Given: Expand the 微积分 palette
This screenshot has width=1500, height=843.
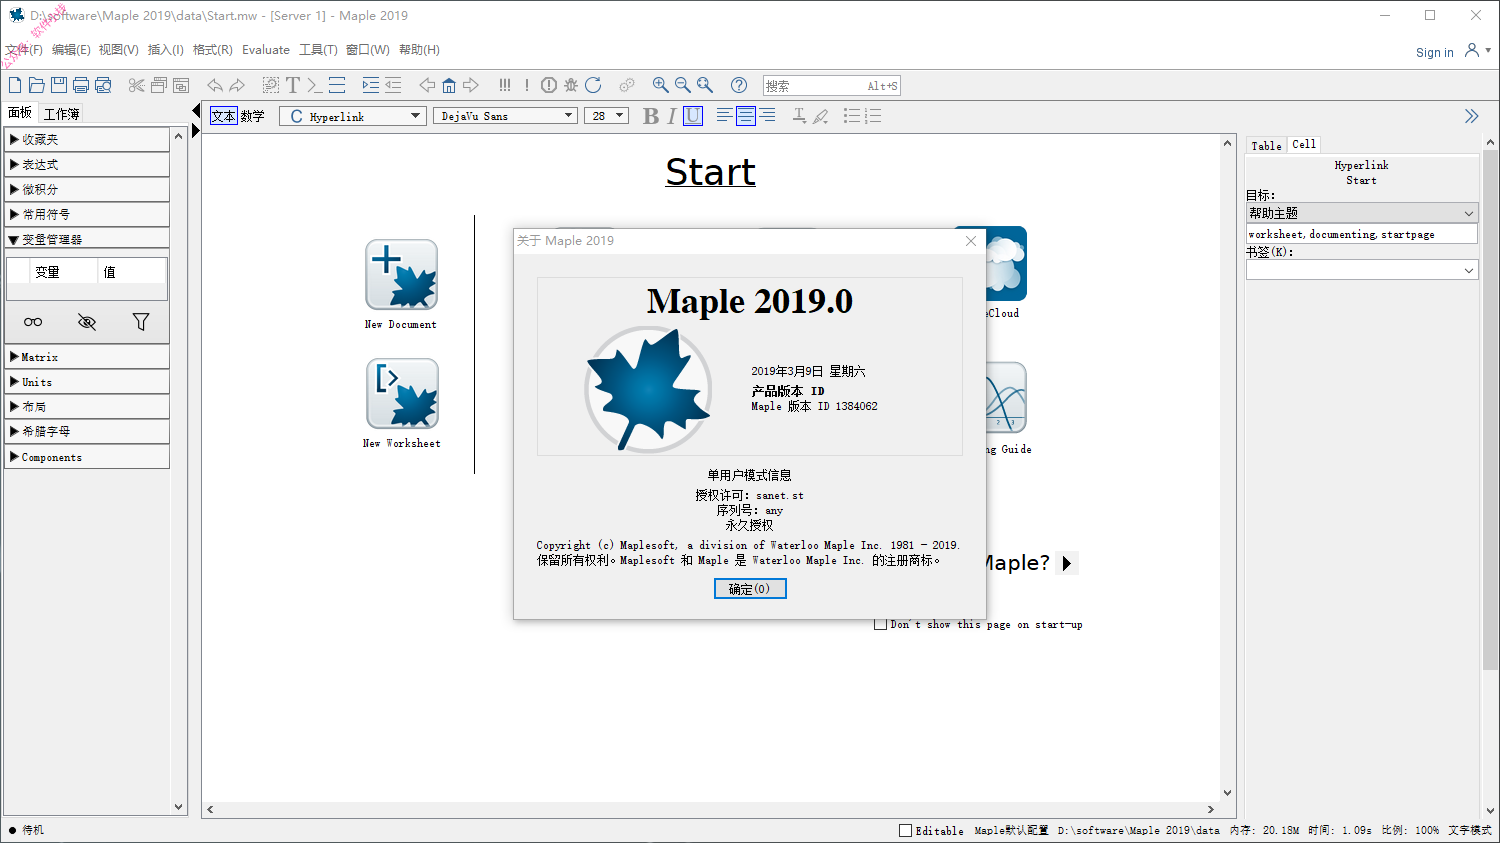Looking at the screenshot, I should [x=87, y=189].
